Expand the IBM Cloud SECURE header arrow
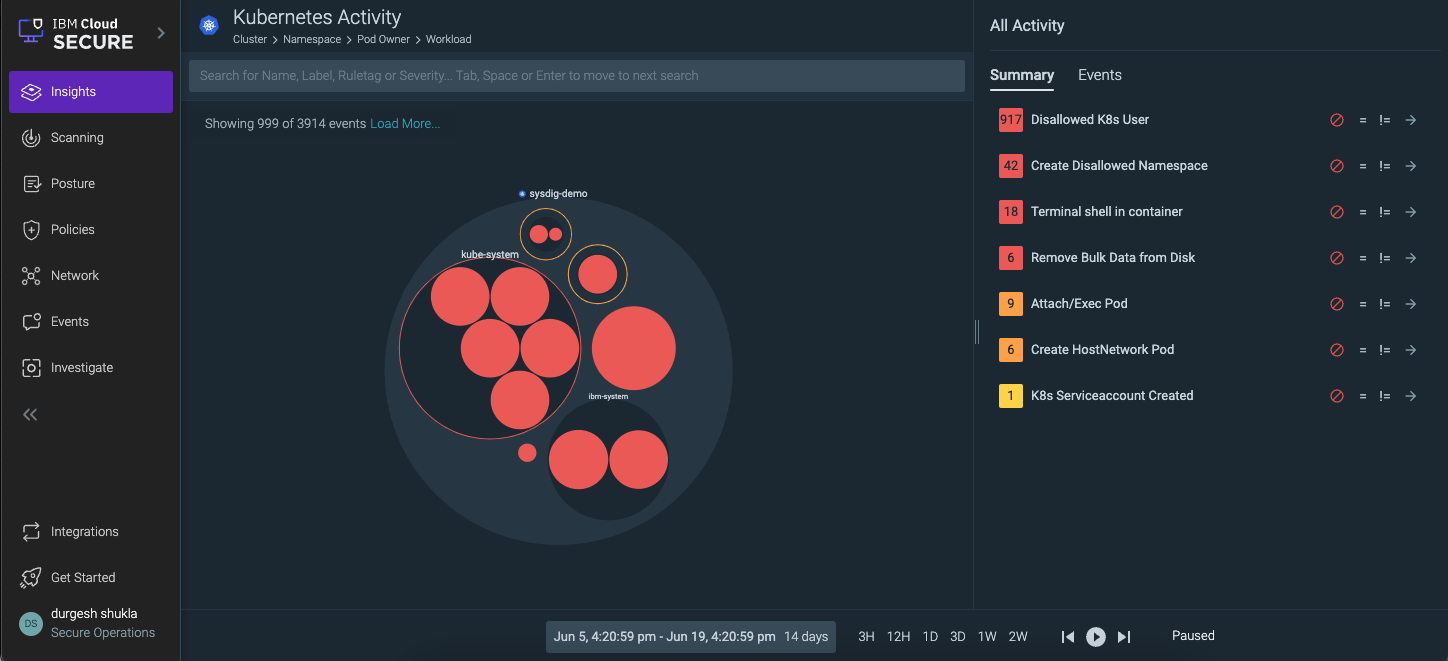The image size is (1448, 661). [x=160, y=31]
